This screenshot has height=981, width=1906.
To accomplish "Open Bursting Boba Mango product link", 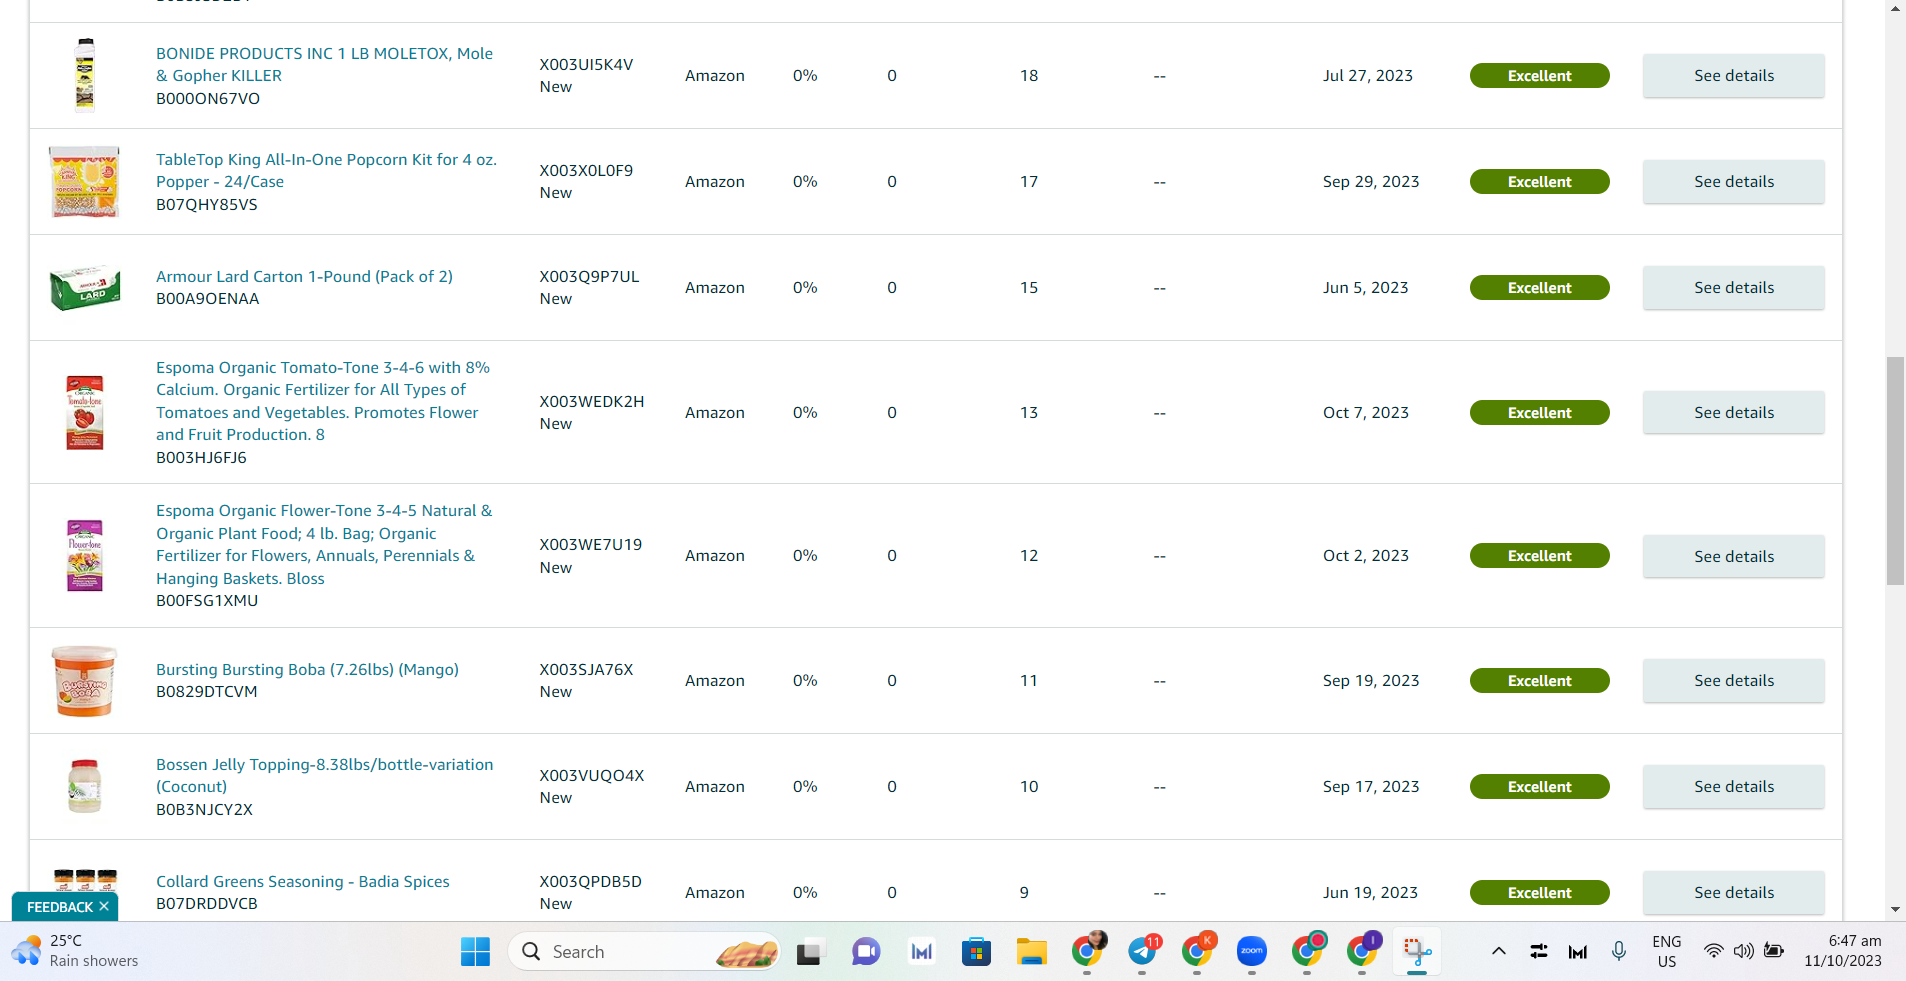I will click(x=307, y=669).
